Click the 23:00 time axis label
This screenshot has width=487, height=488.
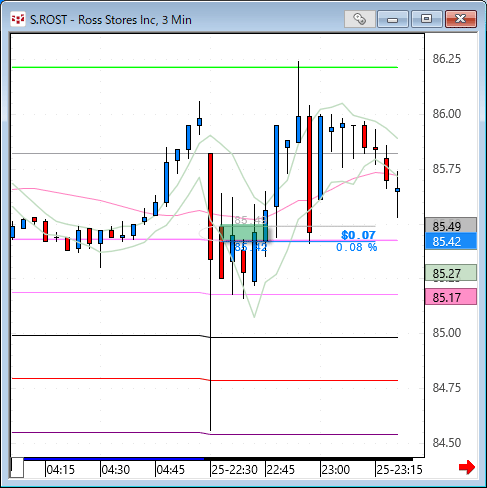coord(336,470)
